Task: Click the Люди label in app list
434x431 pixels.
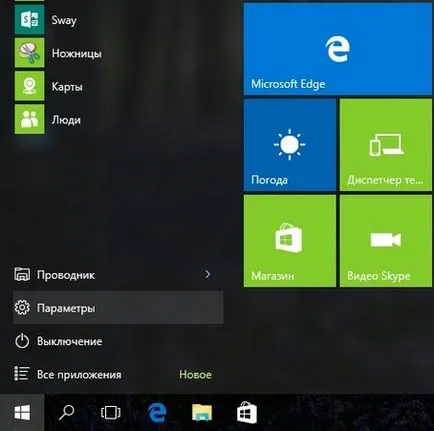Action: 66,120
